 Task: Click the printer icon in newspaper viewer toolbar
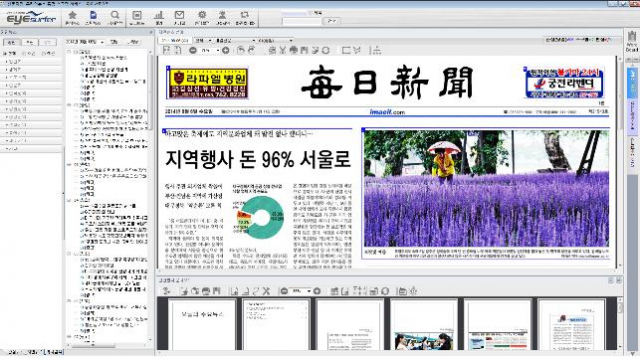point(293,50)
